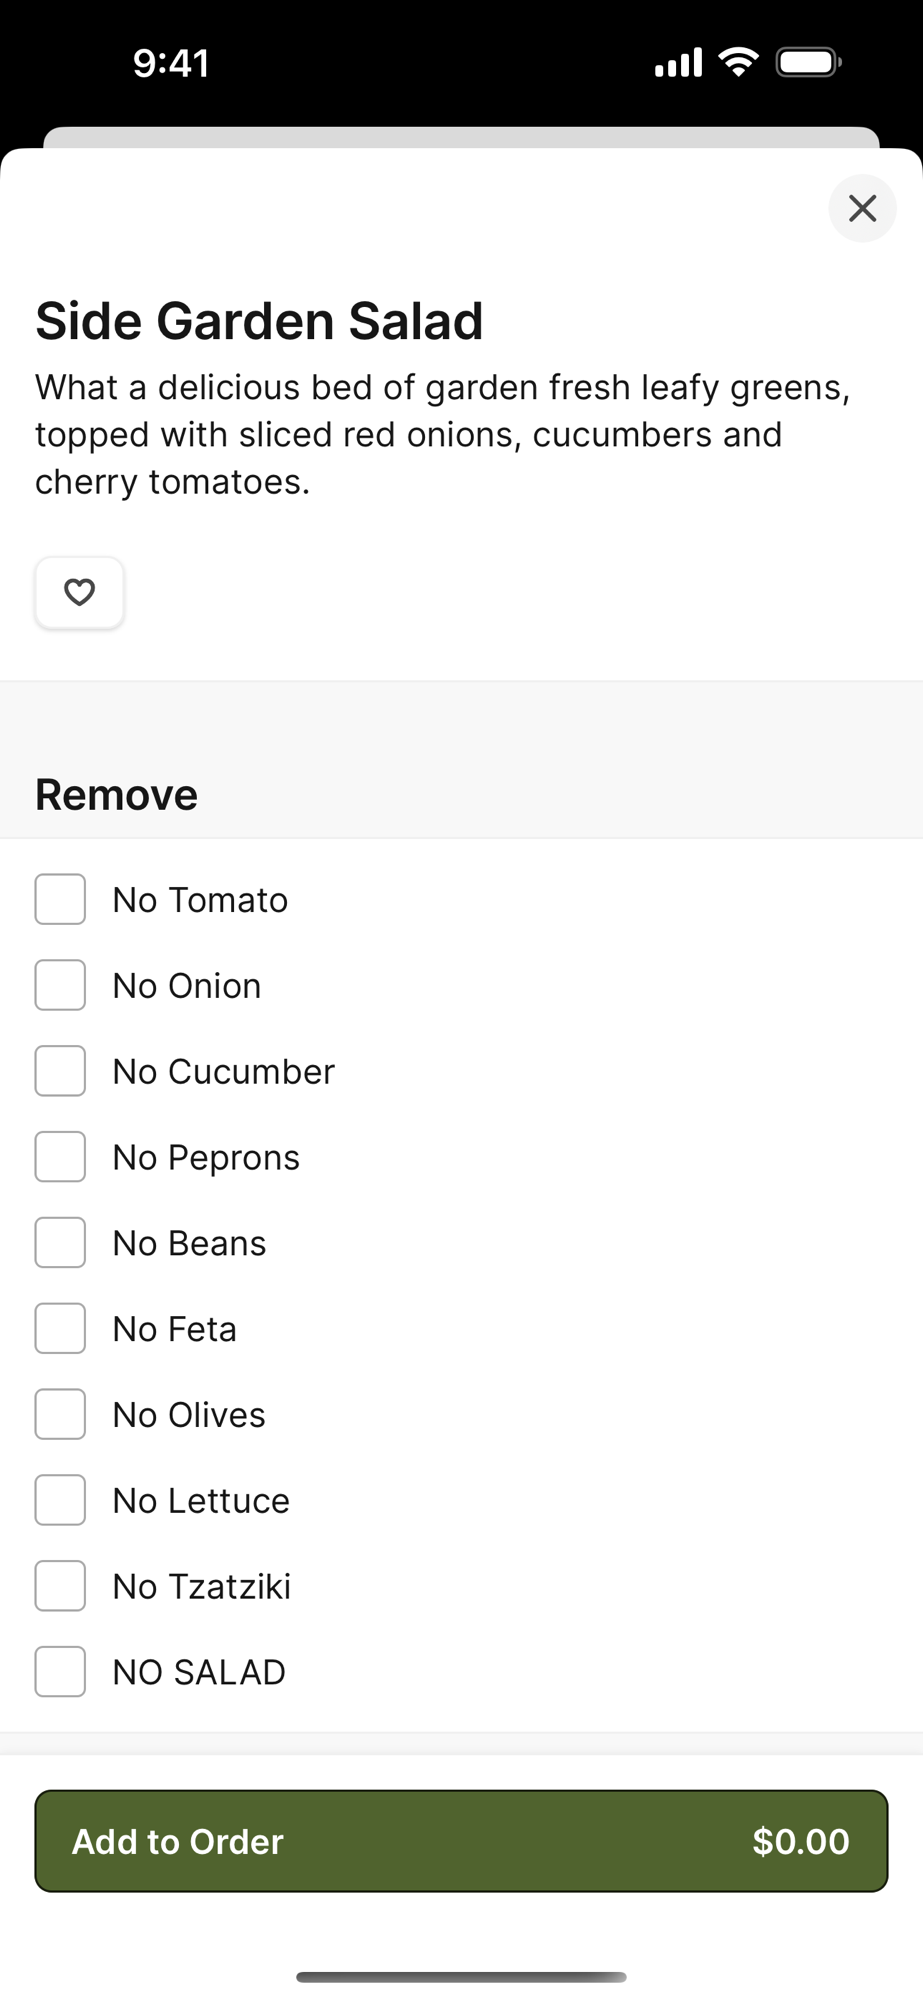This screenshot has height=2000, width=923.
Task: Tick the No Onion option
Action: pyautogui.click(x=60, y=985)
